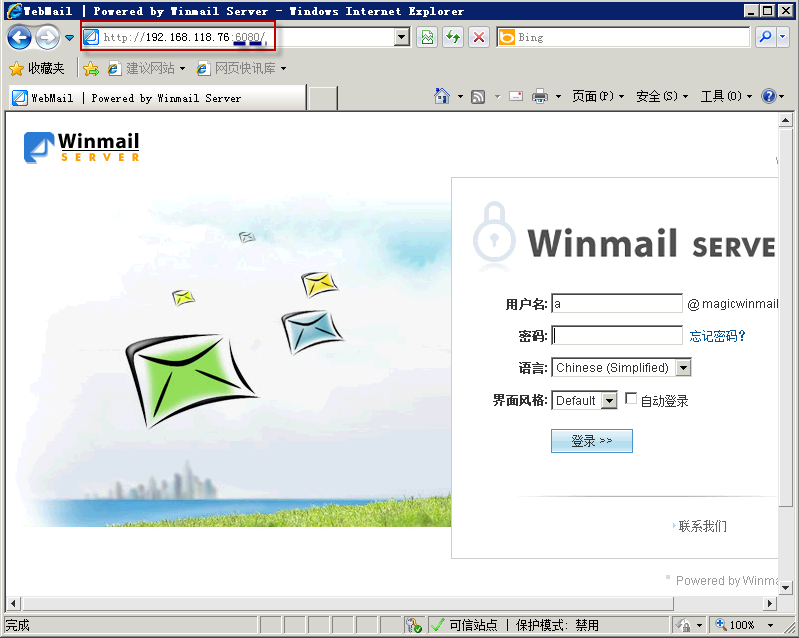799x638 pixels.
Task: Click the 可信站点 trusted zone status
Action: (473, 625)
